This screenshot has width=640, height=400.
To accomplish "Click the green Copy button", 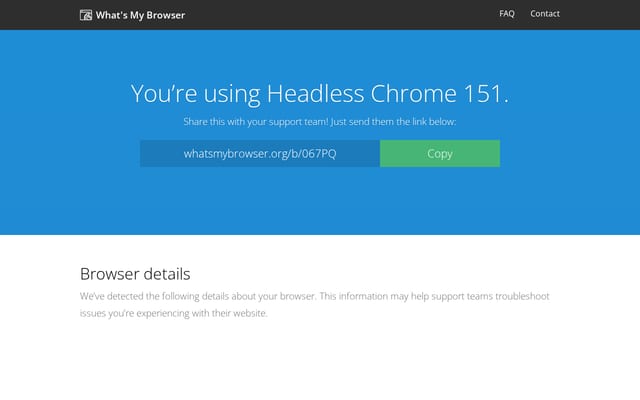I will point(440,153).
